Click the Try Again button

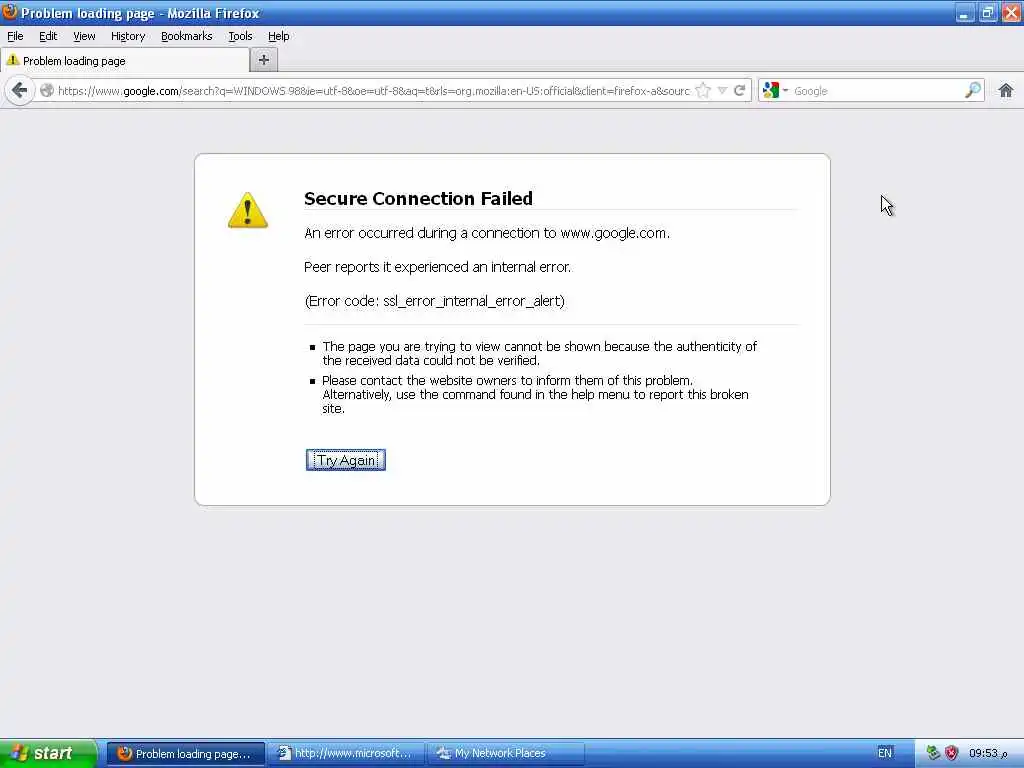(345, 460)
